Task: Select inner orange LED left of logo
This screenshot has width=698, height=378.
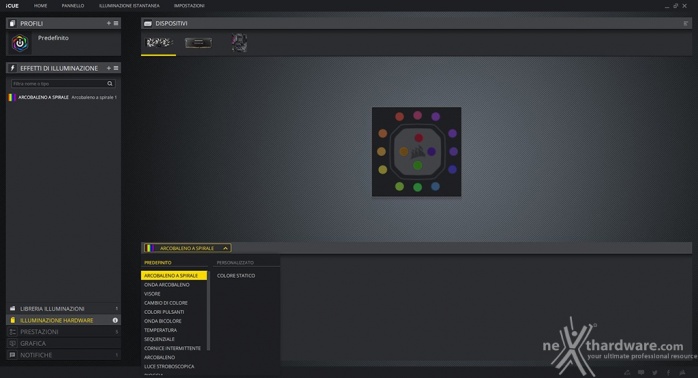Action: pyautogui.click(x=403, y=152)
